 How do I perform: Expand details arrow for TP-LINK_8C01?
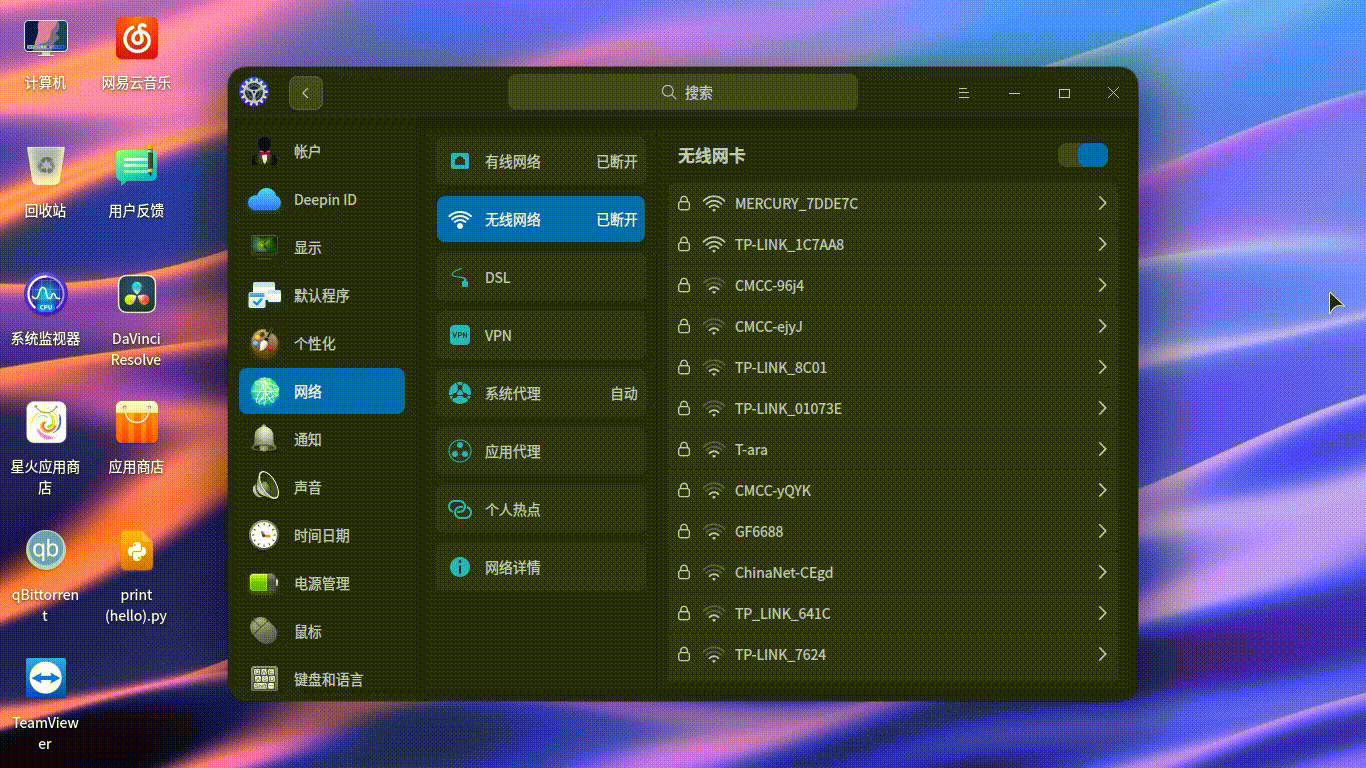[1102, 368]
